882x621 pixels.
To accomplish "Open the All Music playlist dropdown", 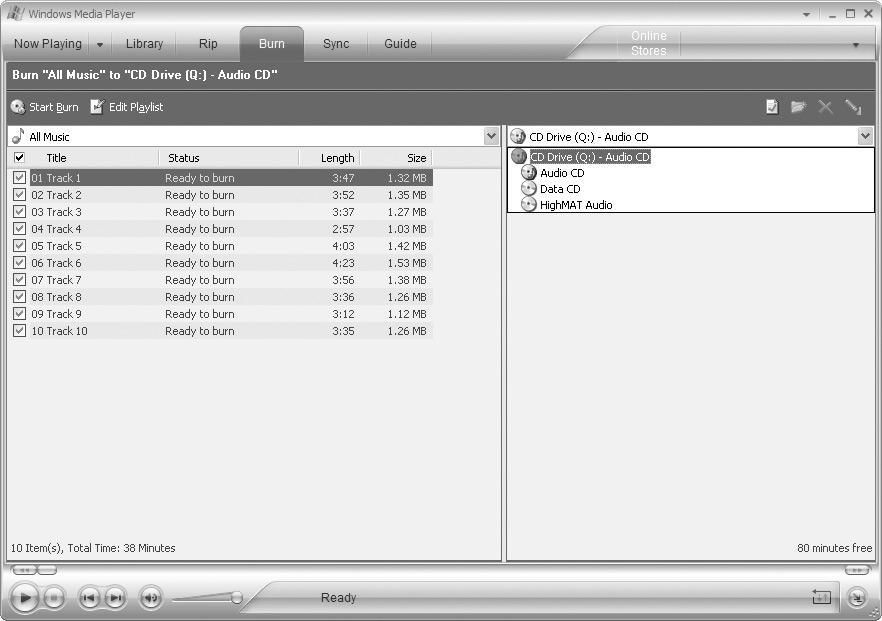I will click(491, 136).
